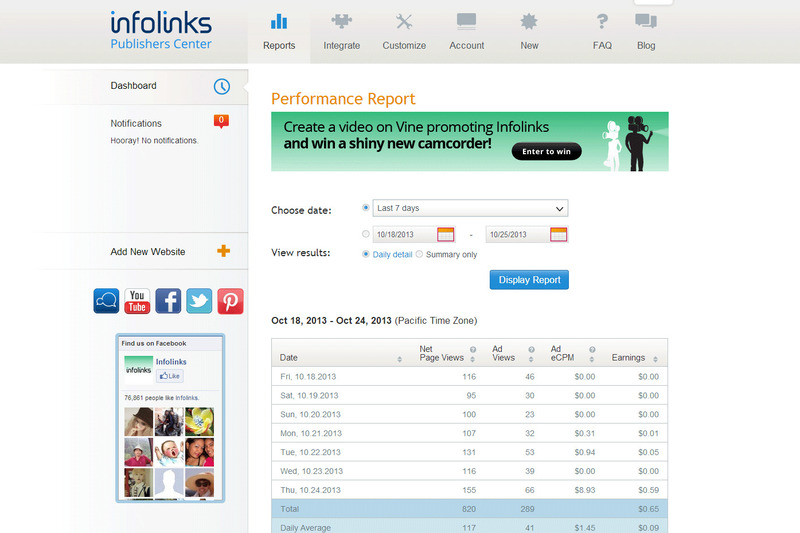Click the Display Report button
This screenshot has height=533, width=800.
[x=529, y=280]
